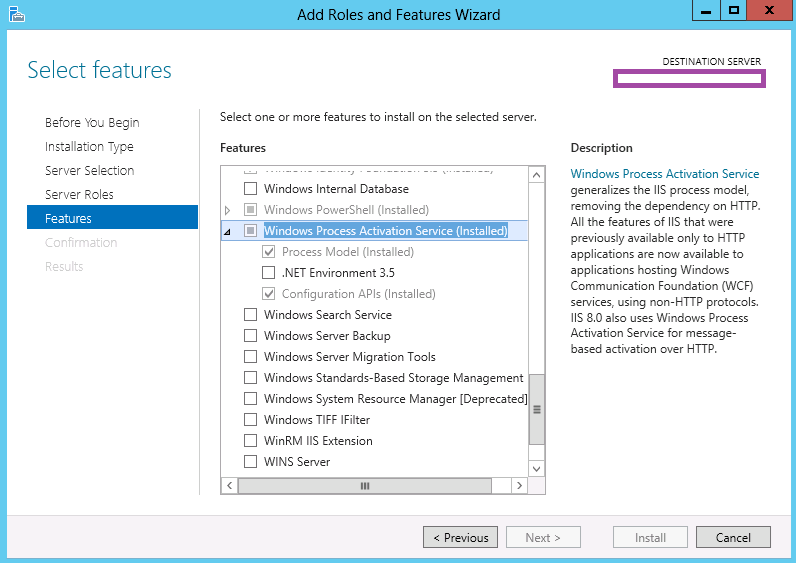Collapse Windows Process Activation Service node
Screen dimensions: 796x563
[227, 231]
